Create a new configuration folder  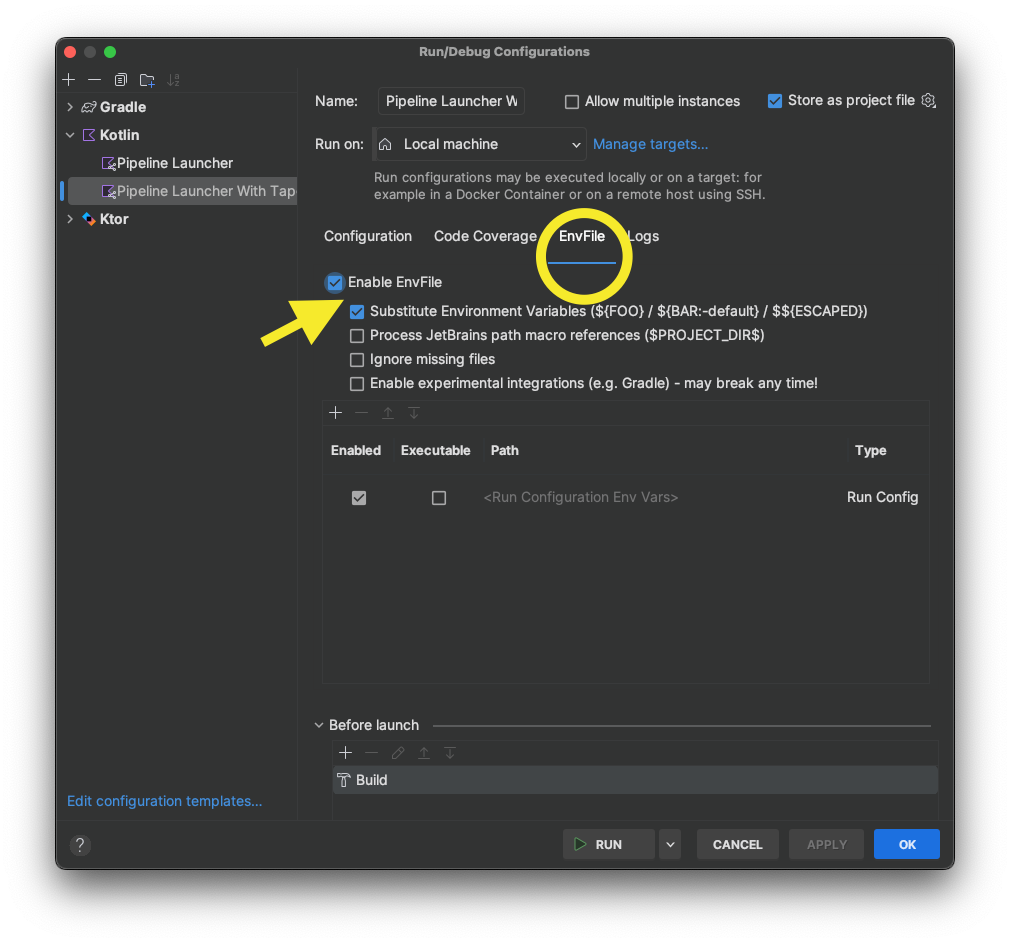147,80
